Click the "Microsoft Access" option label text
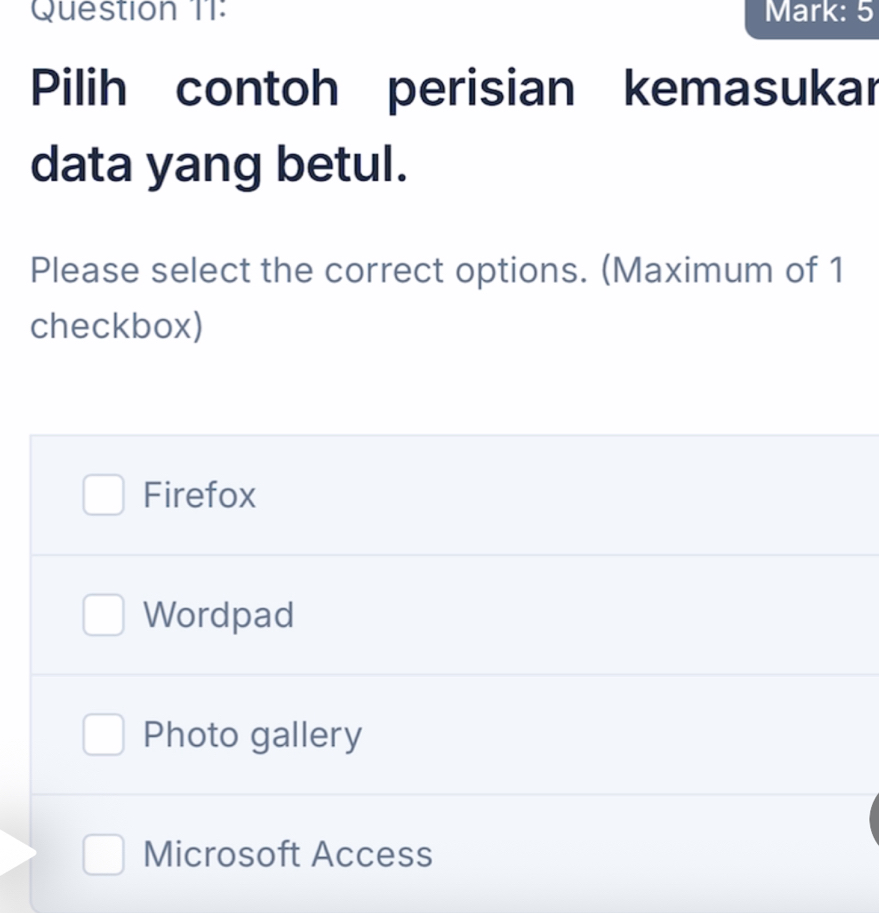Screen dimensions: 879x913 point(288,855)
